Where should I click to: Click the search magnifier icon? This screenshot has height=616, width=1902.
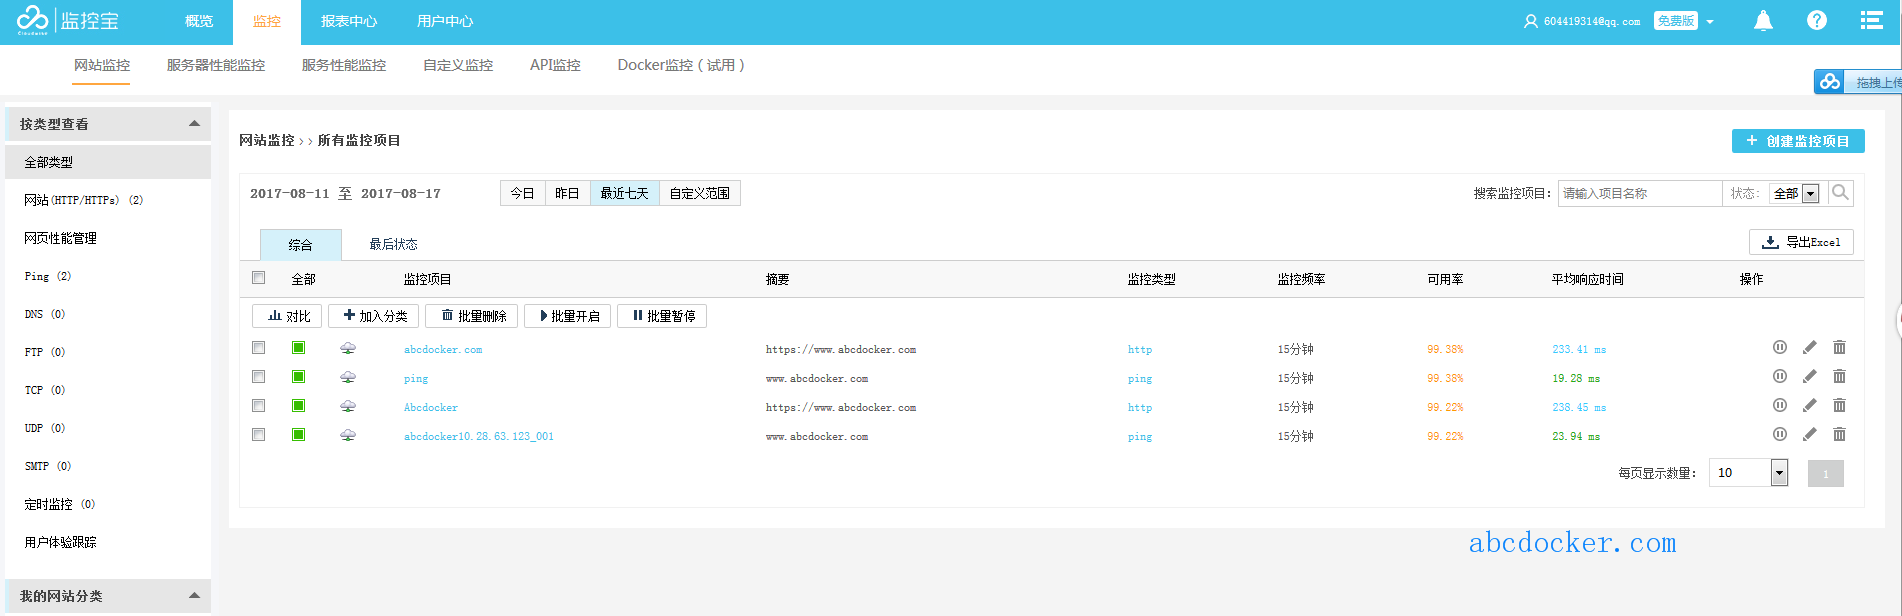click(x=1840, y=193)
